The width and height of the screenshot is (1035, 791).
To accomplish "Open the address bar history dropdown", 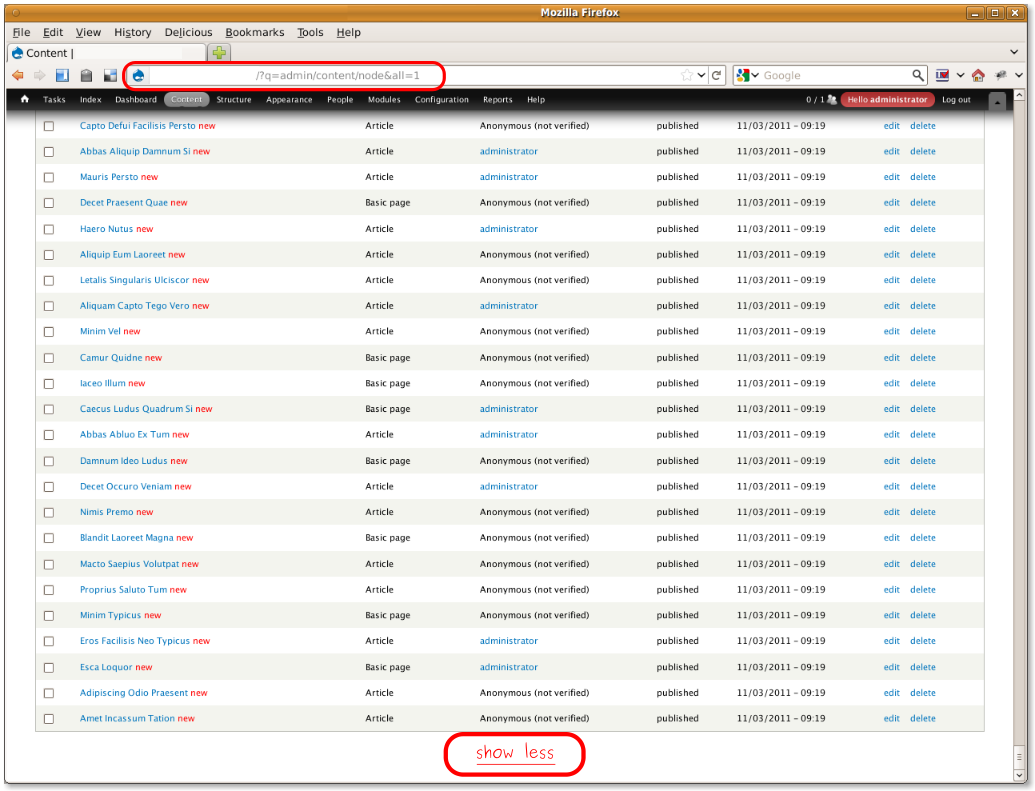I will (x=700, y=75).
